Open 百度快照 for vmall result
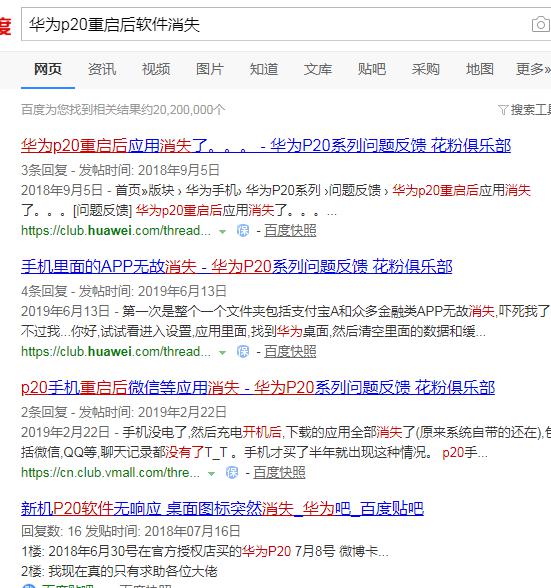The width and height of the screenshot is (551, 588). 279,473
